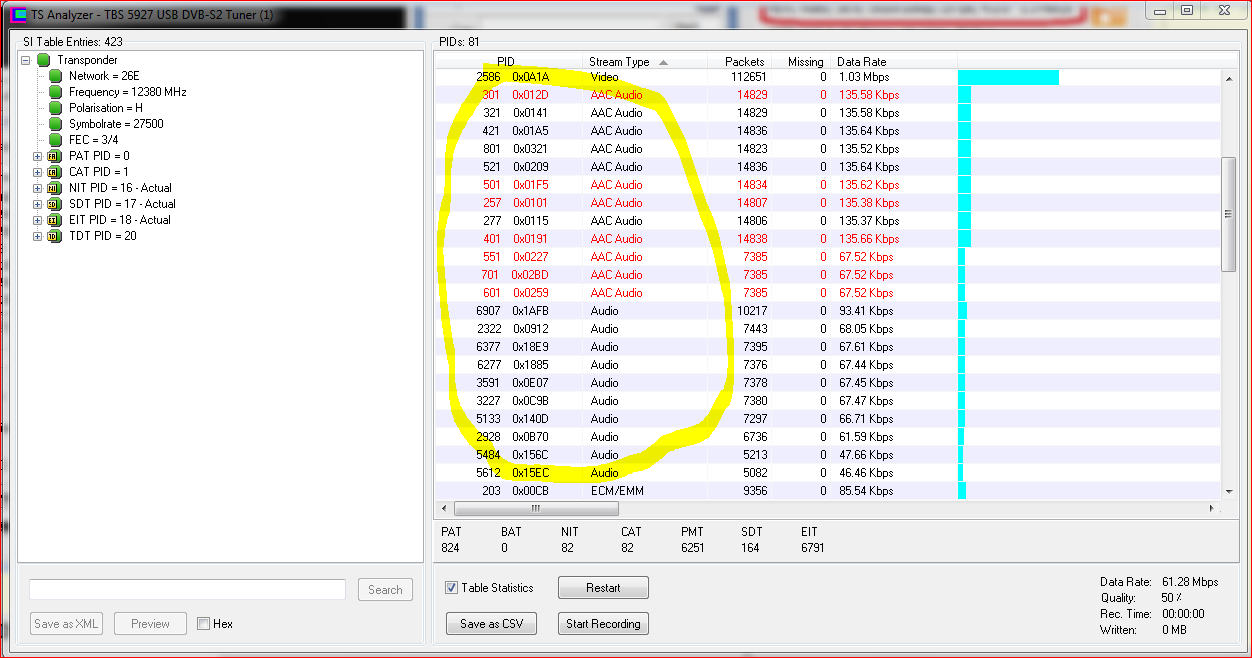Screen dimensions: 1252x658
Task: Click the PAT PID table icon
Action: [55, 156]
